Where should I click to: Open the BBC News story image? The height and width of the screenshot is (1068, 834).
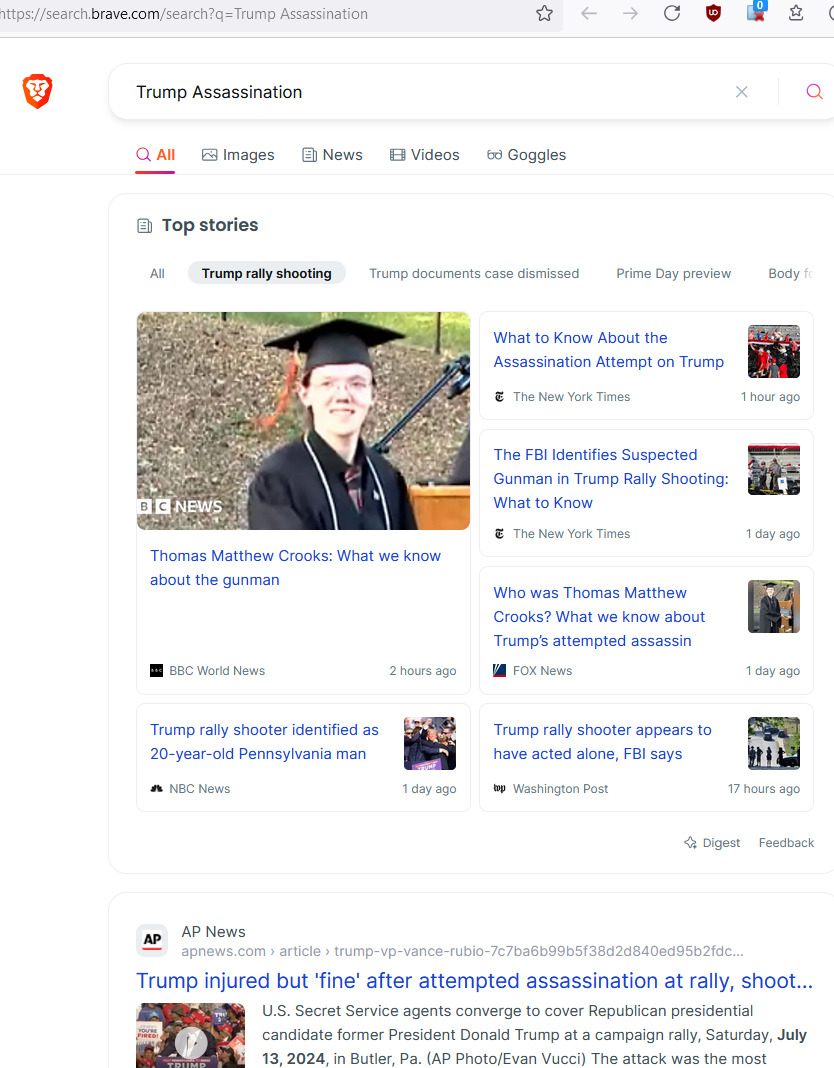[303, 421]
